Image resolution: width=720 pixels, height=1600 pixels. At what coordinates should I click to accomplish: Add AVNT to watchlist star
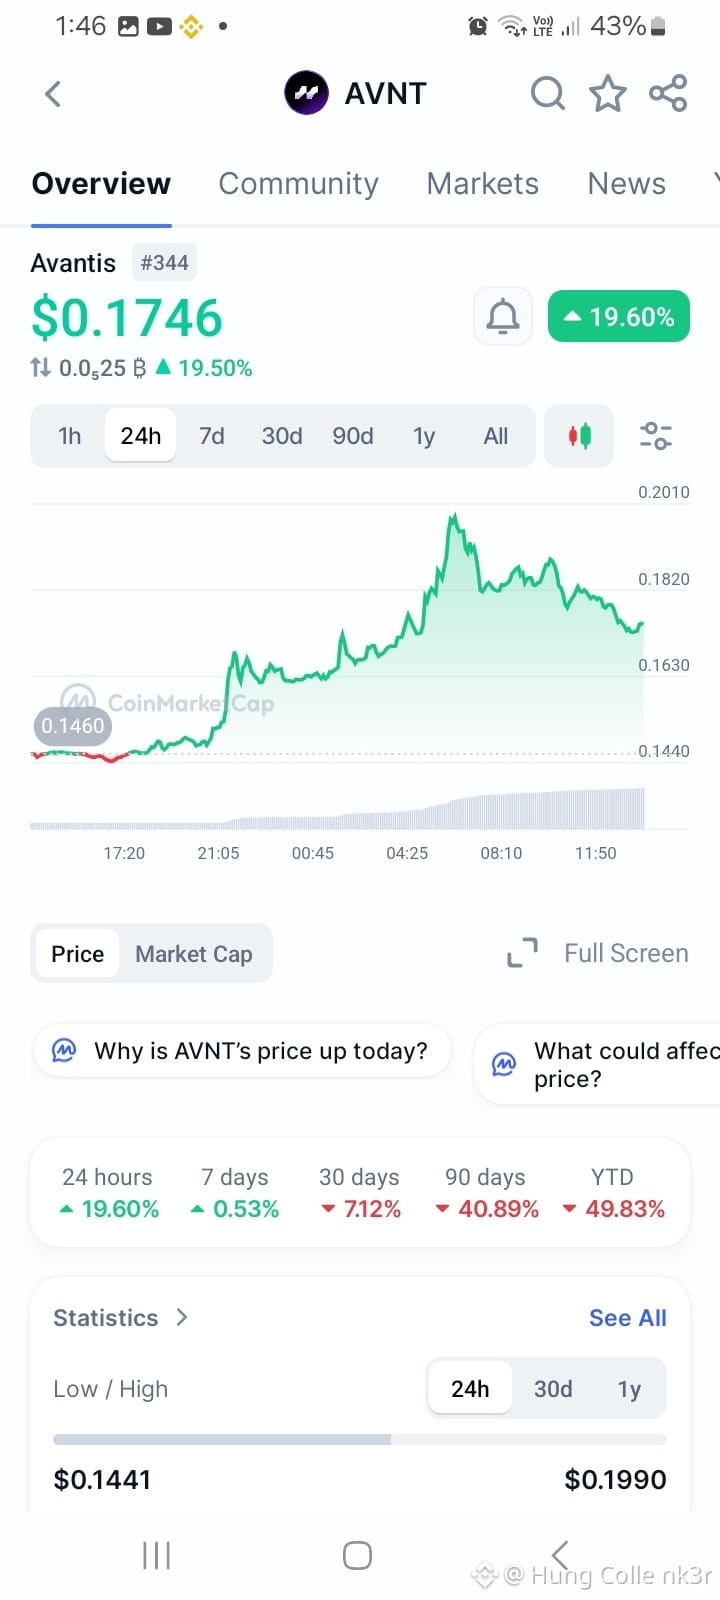click(x=607, y=94)
